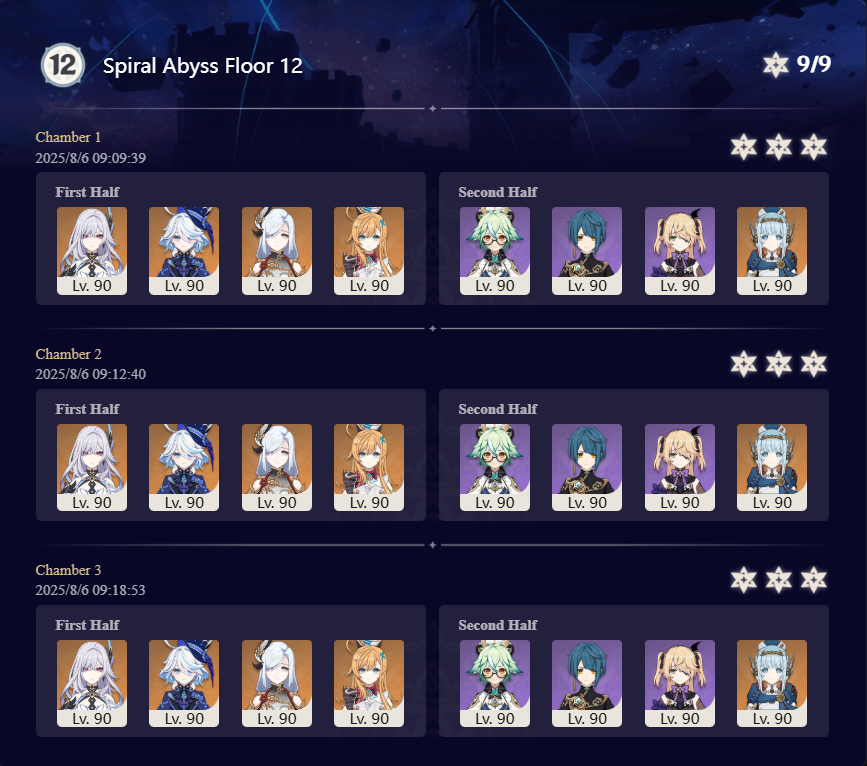Select Chamber 1 first-half white-haired red-eyed character
Image resolution: width=867 pixels, height=766 pixels.
coord(92,251)
